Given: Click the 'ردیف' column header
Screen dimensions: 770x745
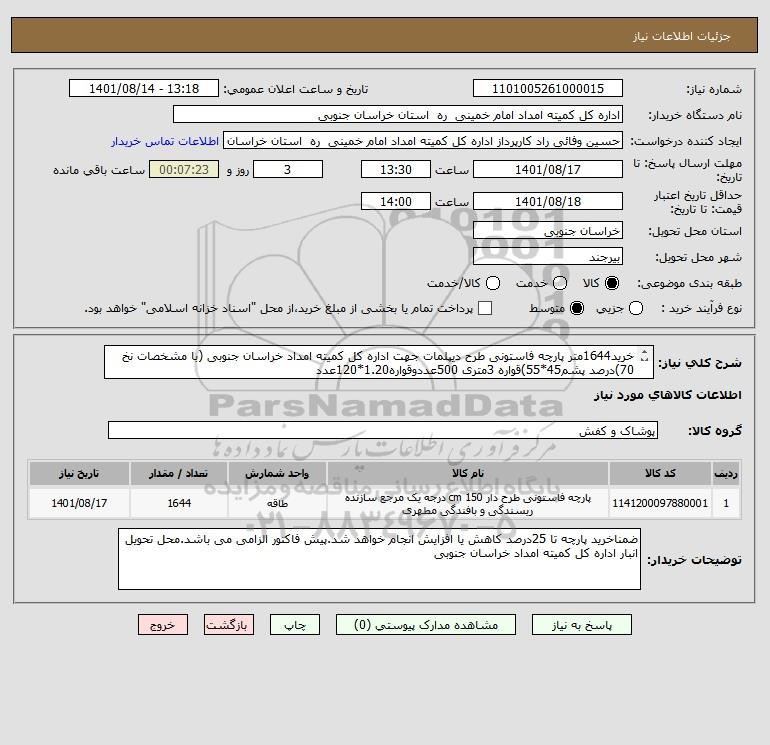Looking at the screenshot, I should (726, 473).
